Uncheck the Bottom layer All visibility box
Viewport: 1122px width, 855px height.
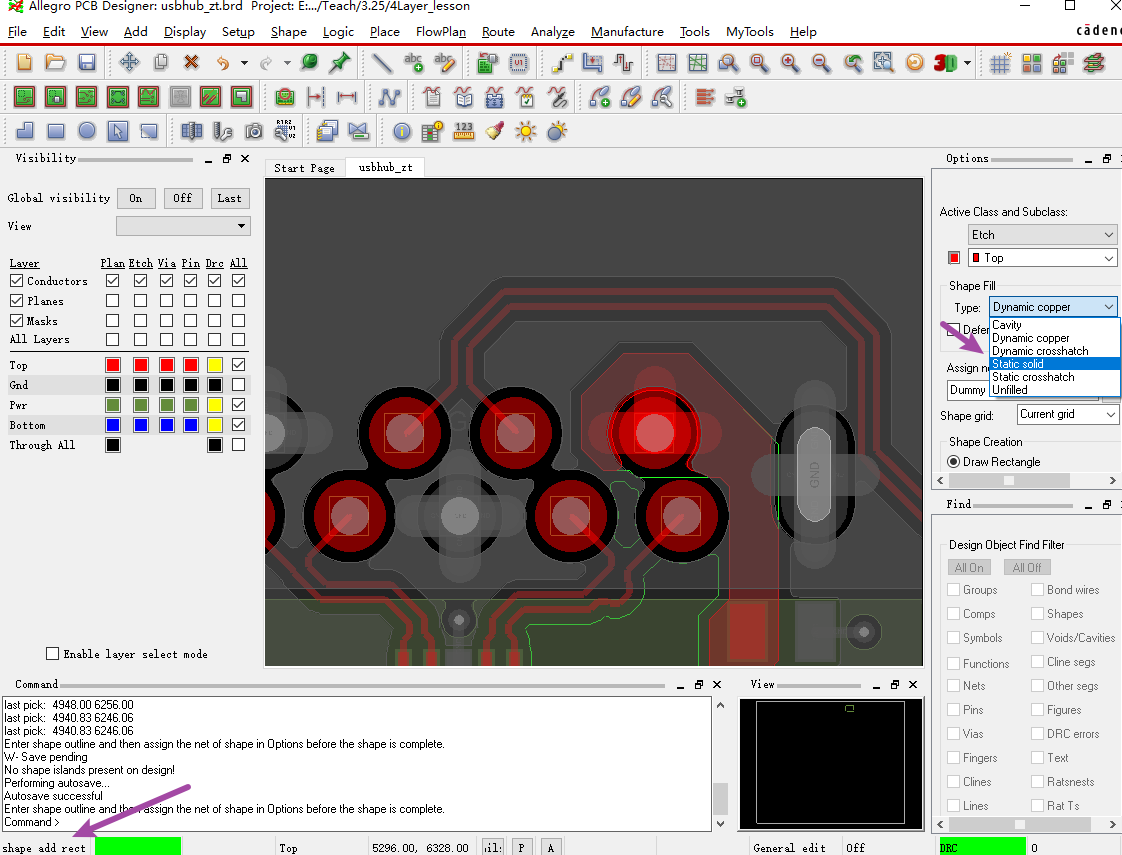point(238,425)
